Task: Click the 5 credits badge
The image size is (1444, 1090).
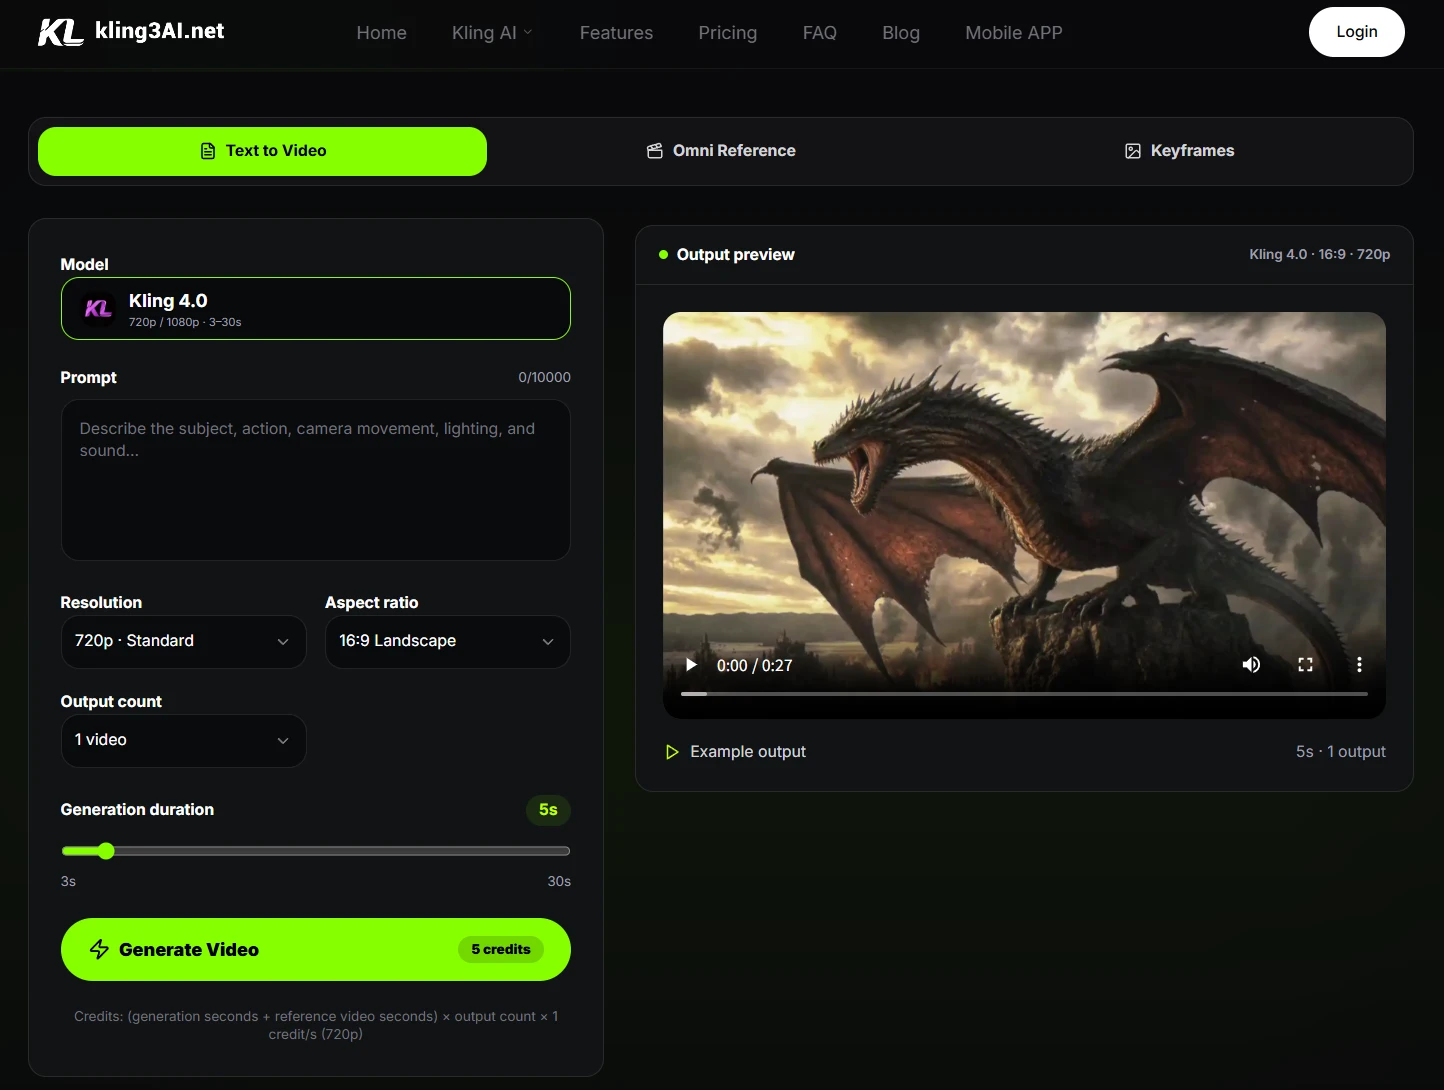Action: (x=501, y=949)
